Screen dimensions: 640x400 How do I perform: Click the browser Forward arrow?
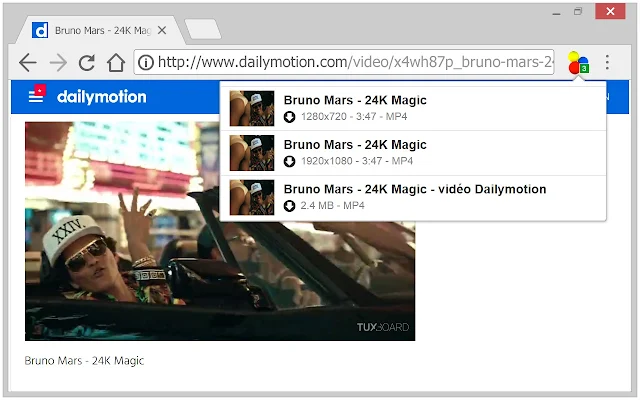(x=58, y=62)
